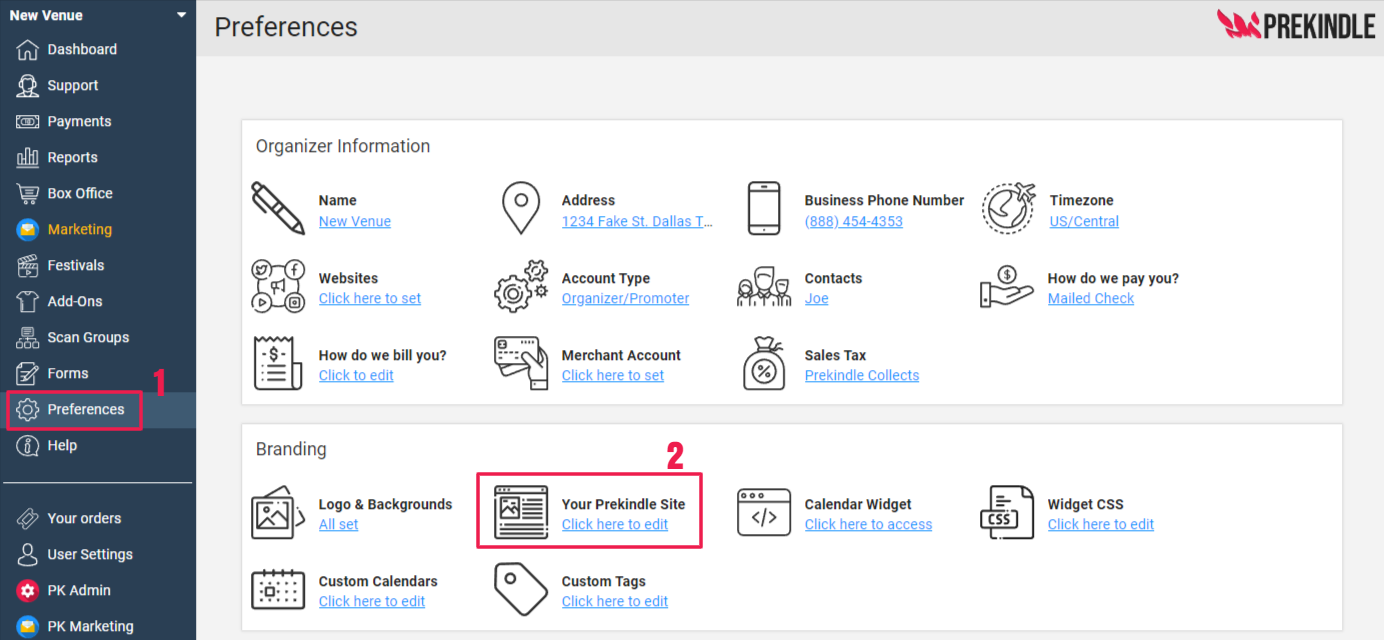Viewport: 1384px width, 640px height.
Task: Click the smartphone Business Phone icon
Action: tap(764, 208)
